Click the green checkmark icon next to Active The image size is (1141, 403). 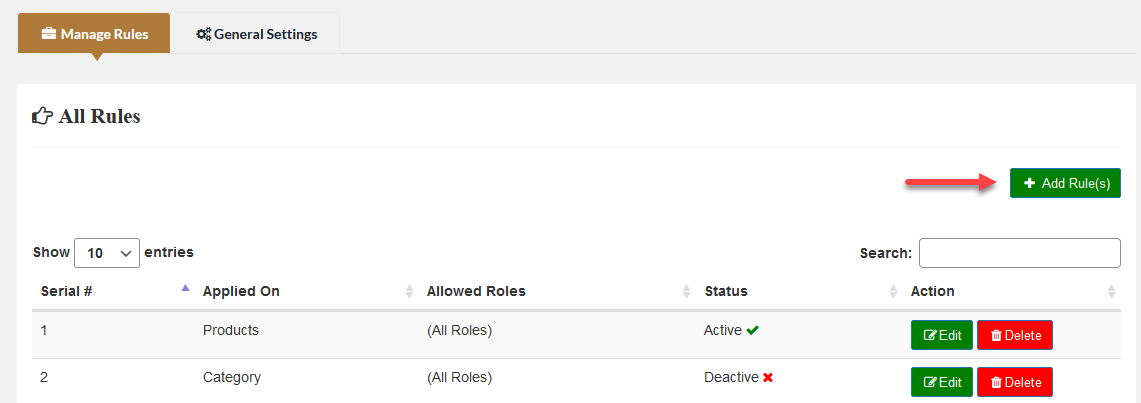[753, 331]
